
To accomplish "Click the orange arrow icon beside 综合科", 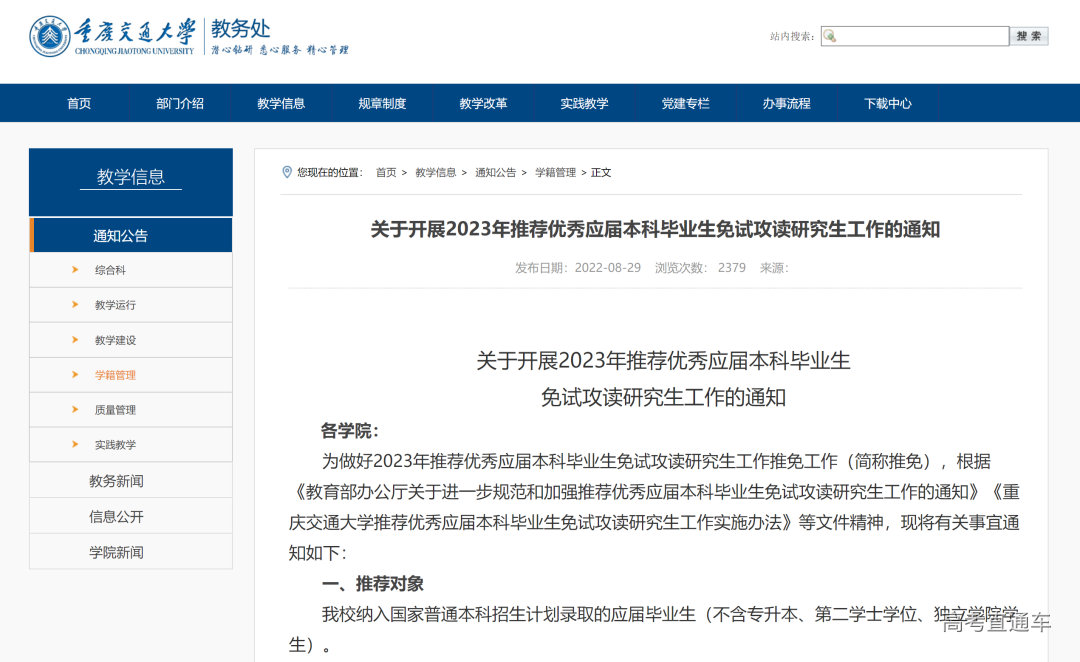I will click(x=72, y=270).
